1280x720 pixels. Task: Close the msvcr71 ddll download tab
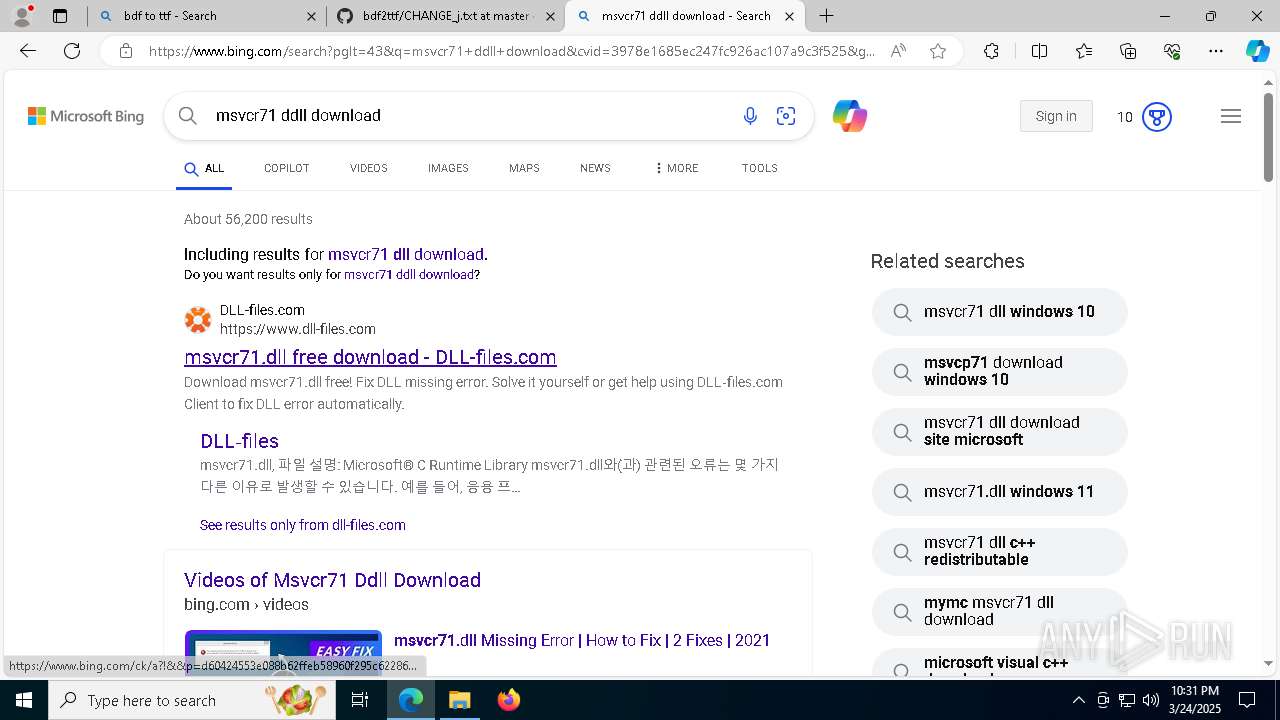point(789,16)
